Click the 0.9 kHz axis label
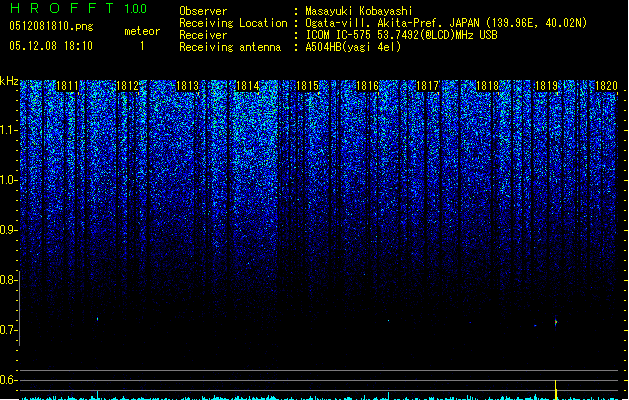The width and height of the screenshot is (629, 400). pyautogui.click(x=8, y=230)
